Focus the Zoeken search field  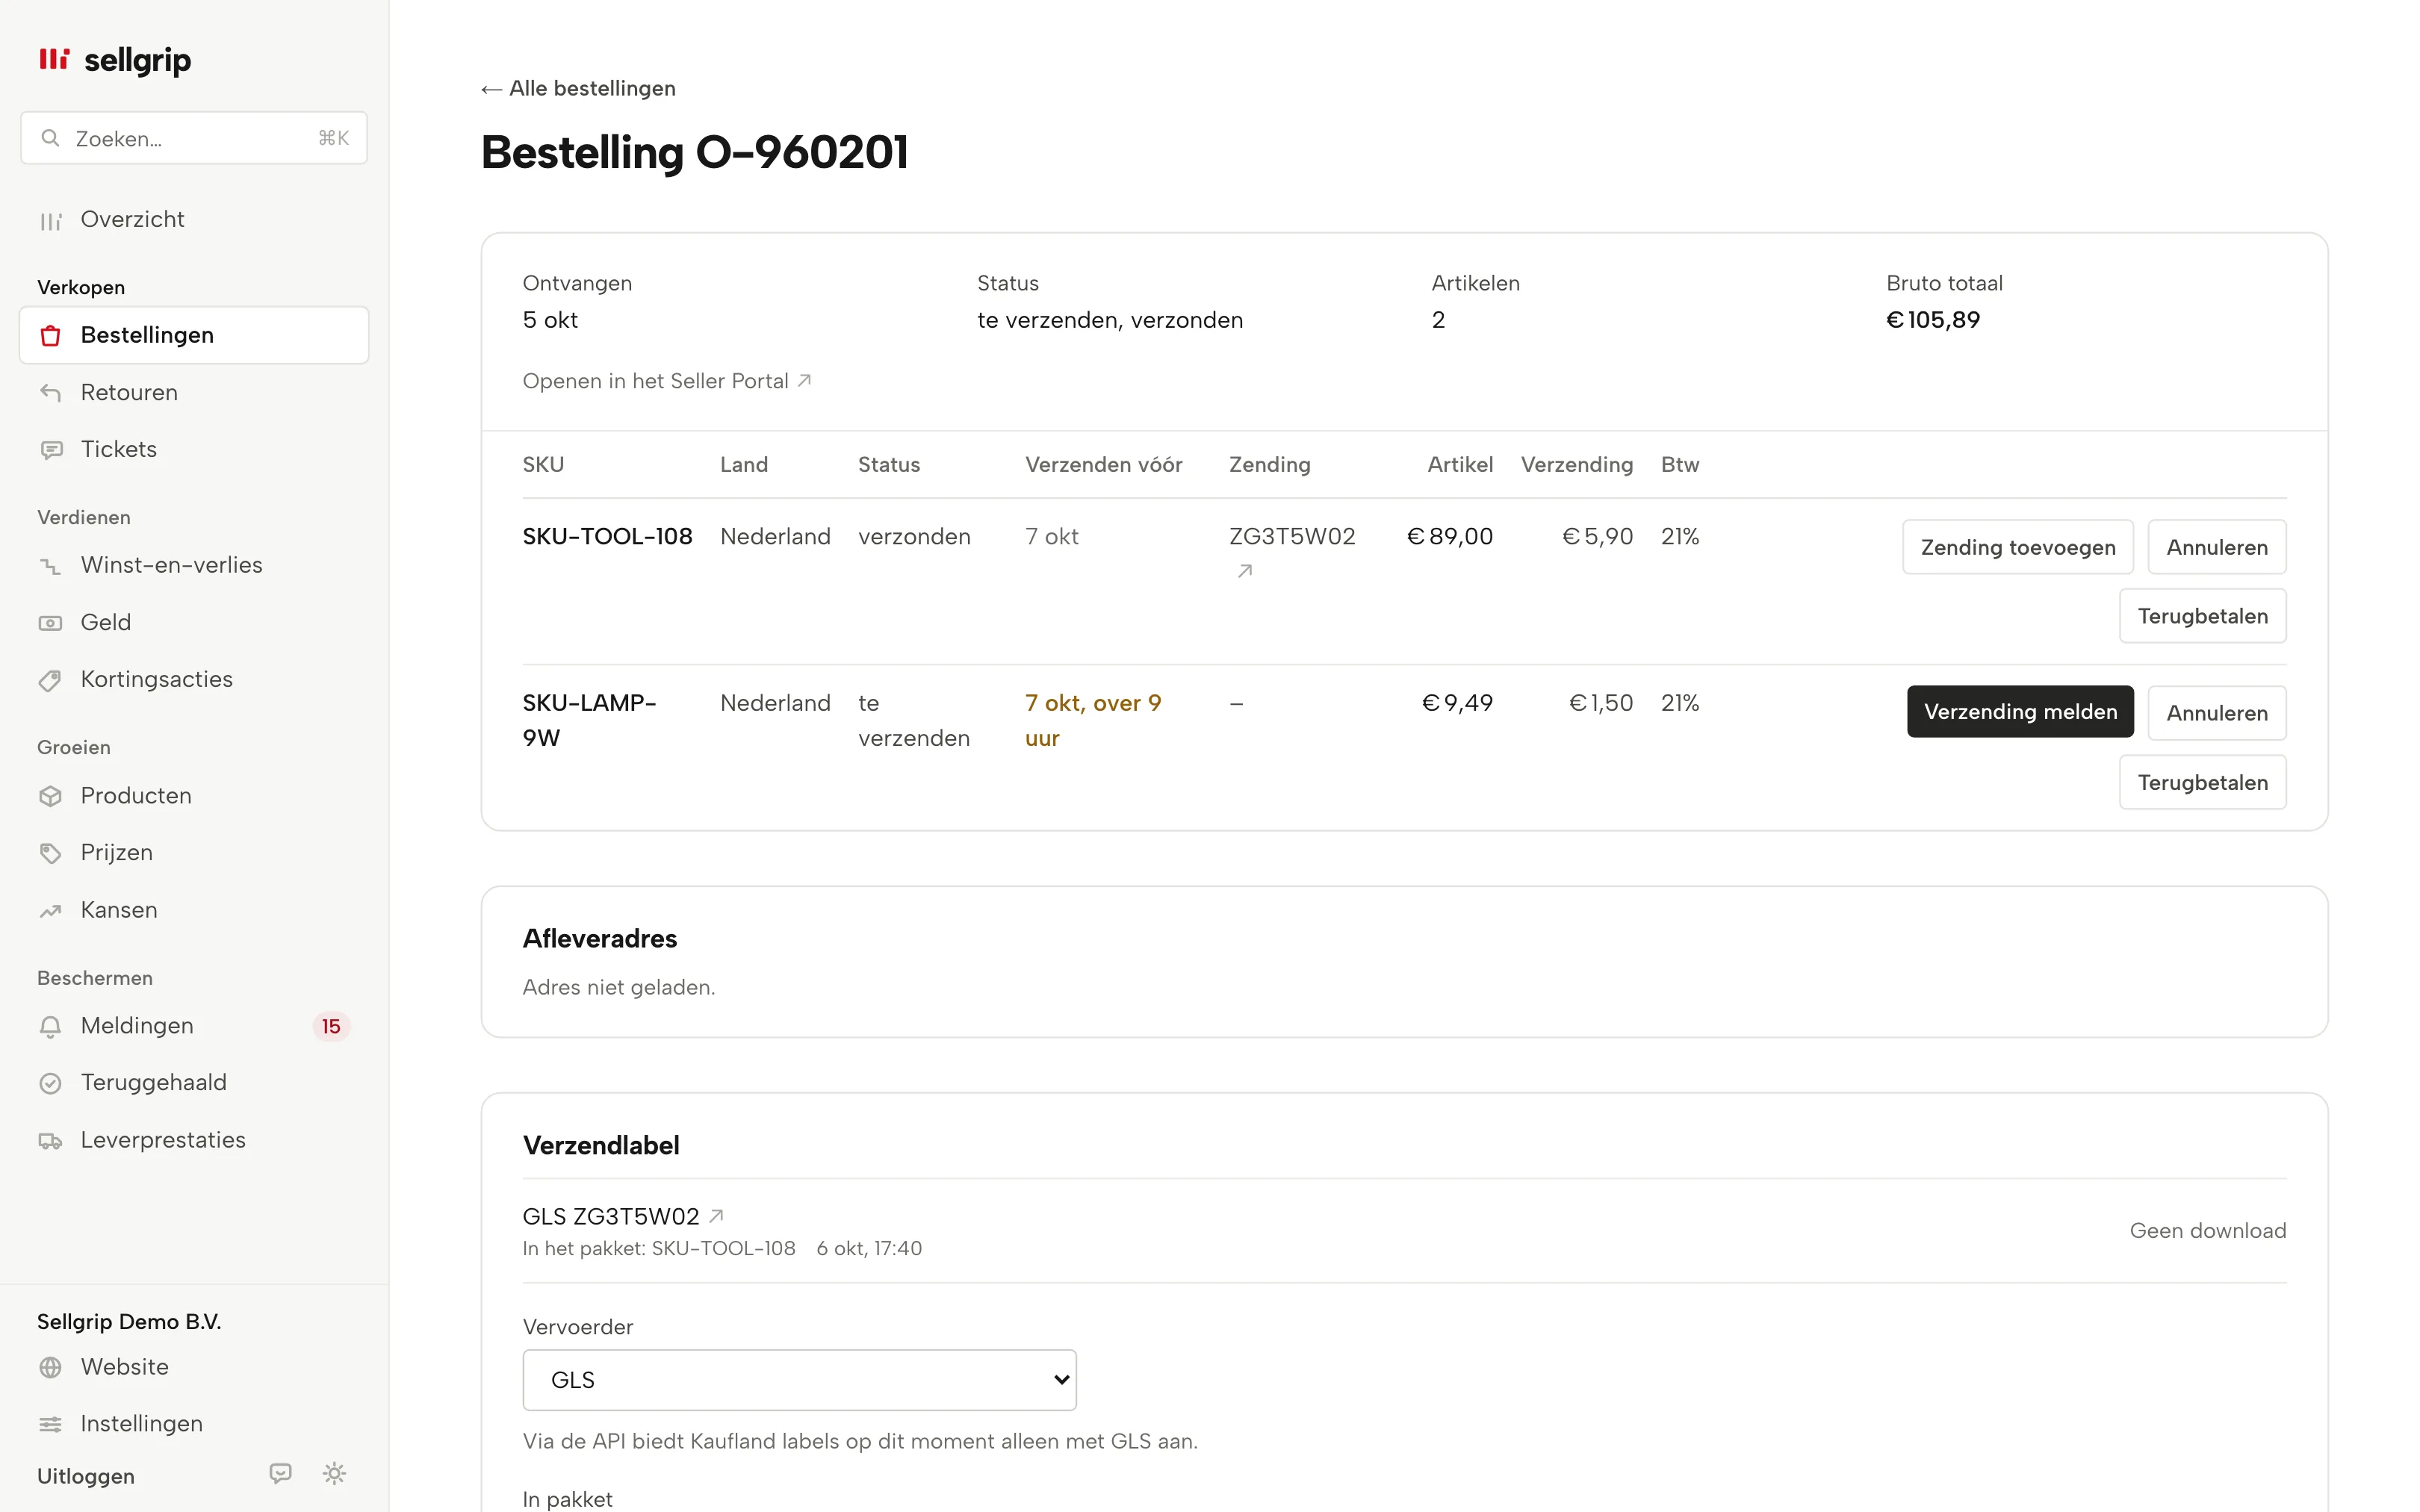[x=194, y=139]
